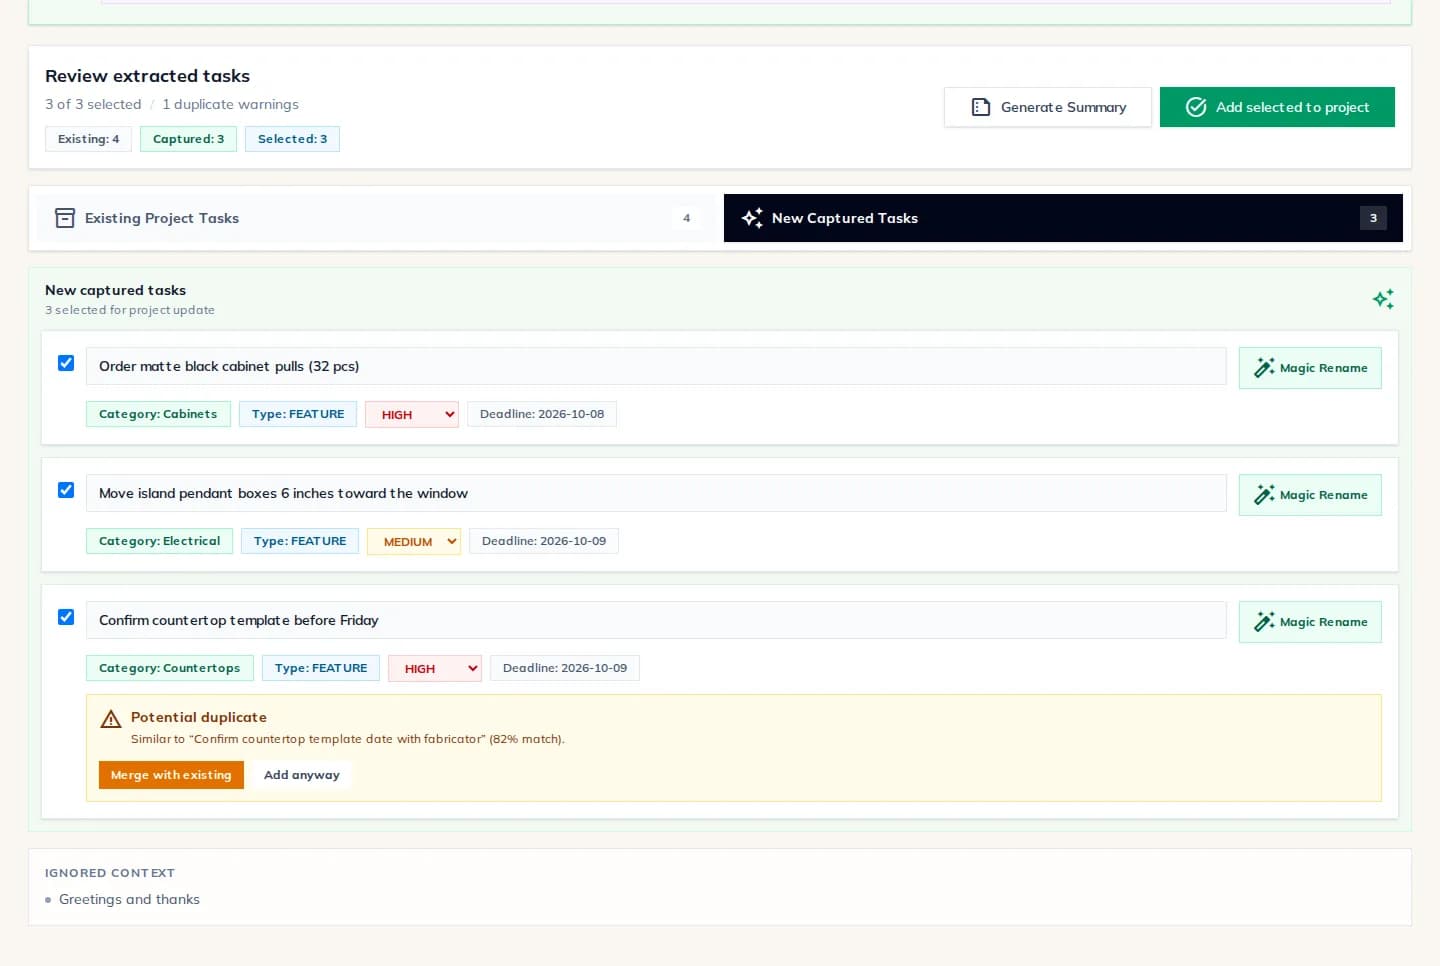
Task: Click the Greetings and thanks ignored item
Action: tap(129, 899)
